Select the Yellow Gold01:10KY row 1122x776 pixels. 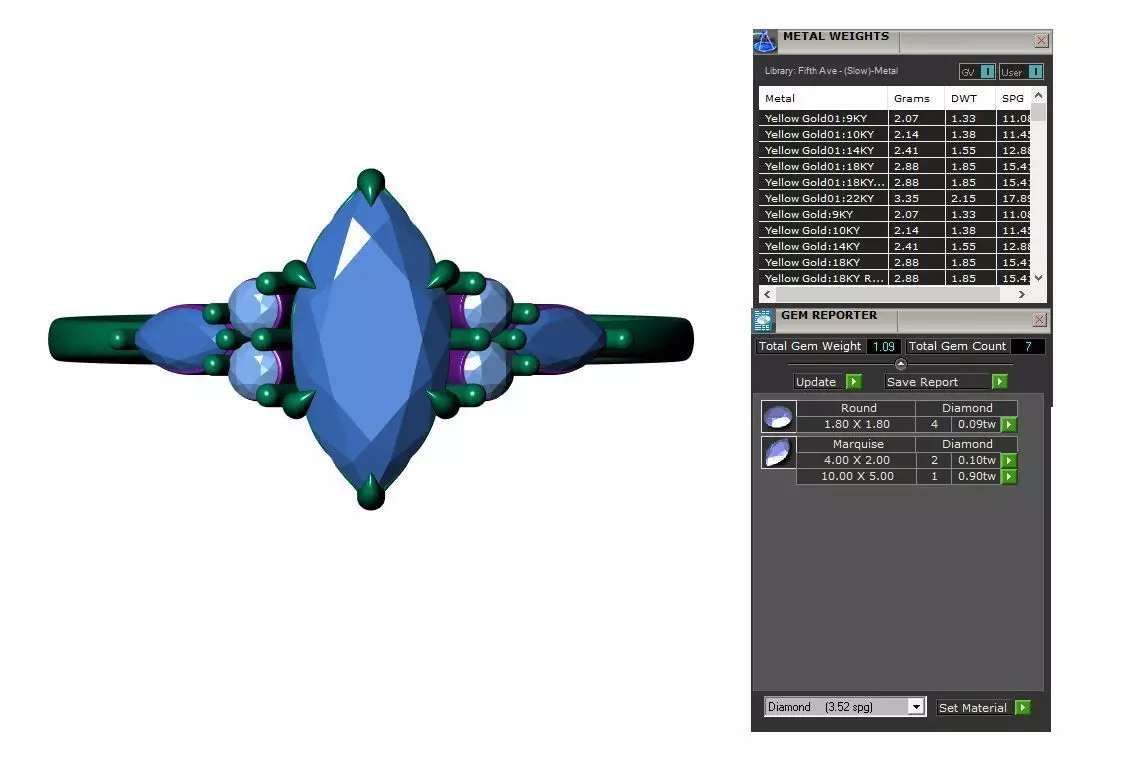pos(894,134)
